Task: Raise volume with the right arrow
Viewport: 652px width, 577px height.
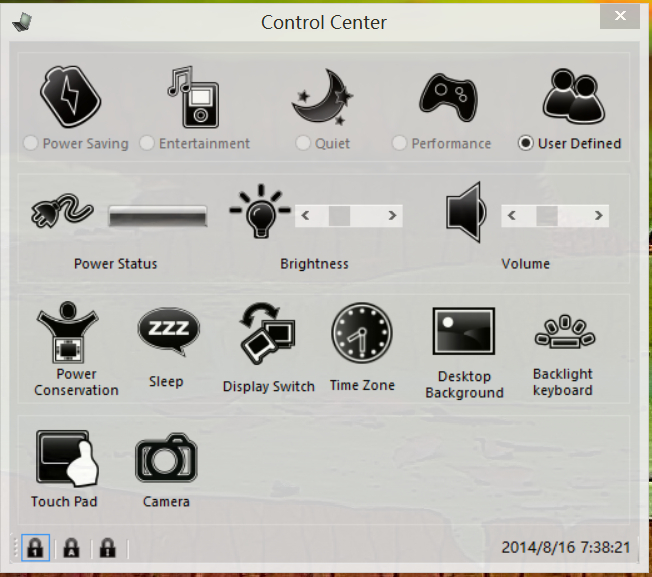Action: (598, 215)
